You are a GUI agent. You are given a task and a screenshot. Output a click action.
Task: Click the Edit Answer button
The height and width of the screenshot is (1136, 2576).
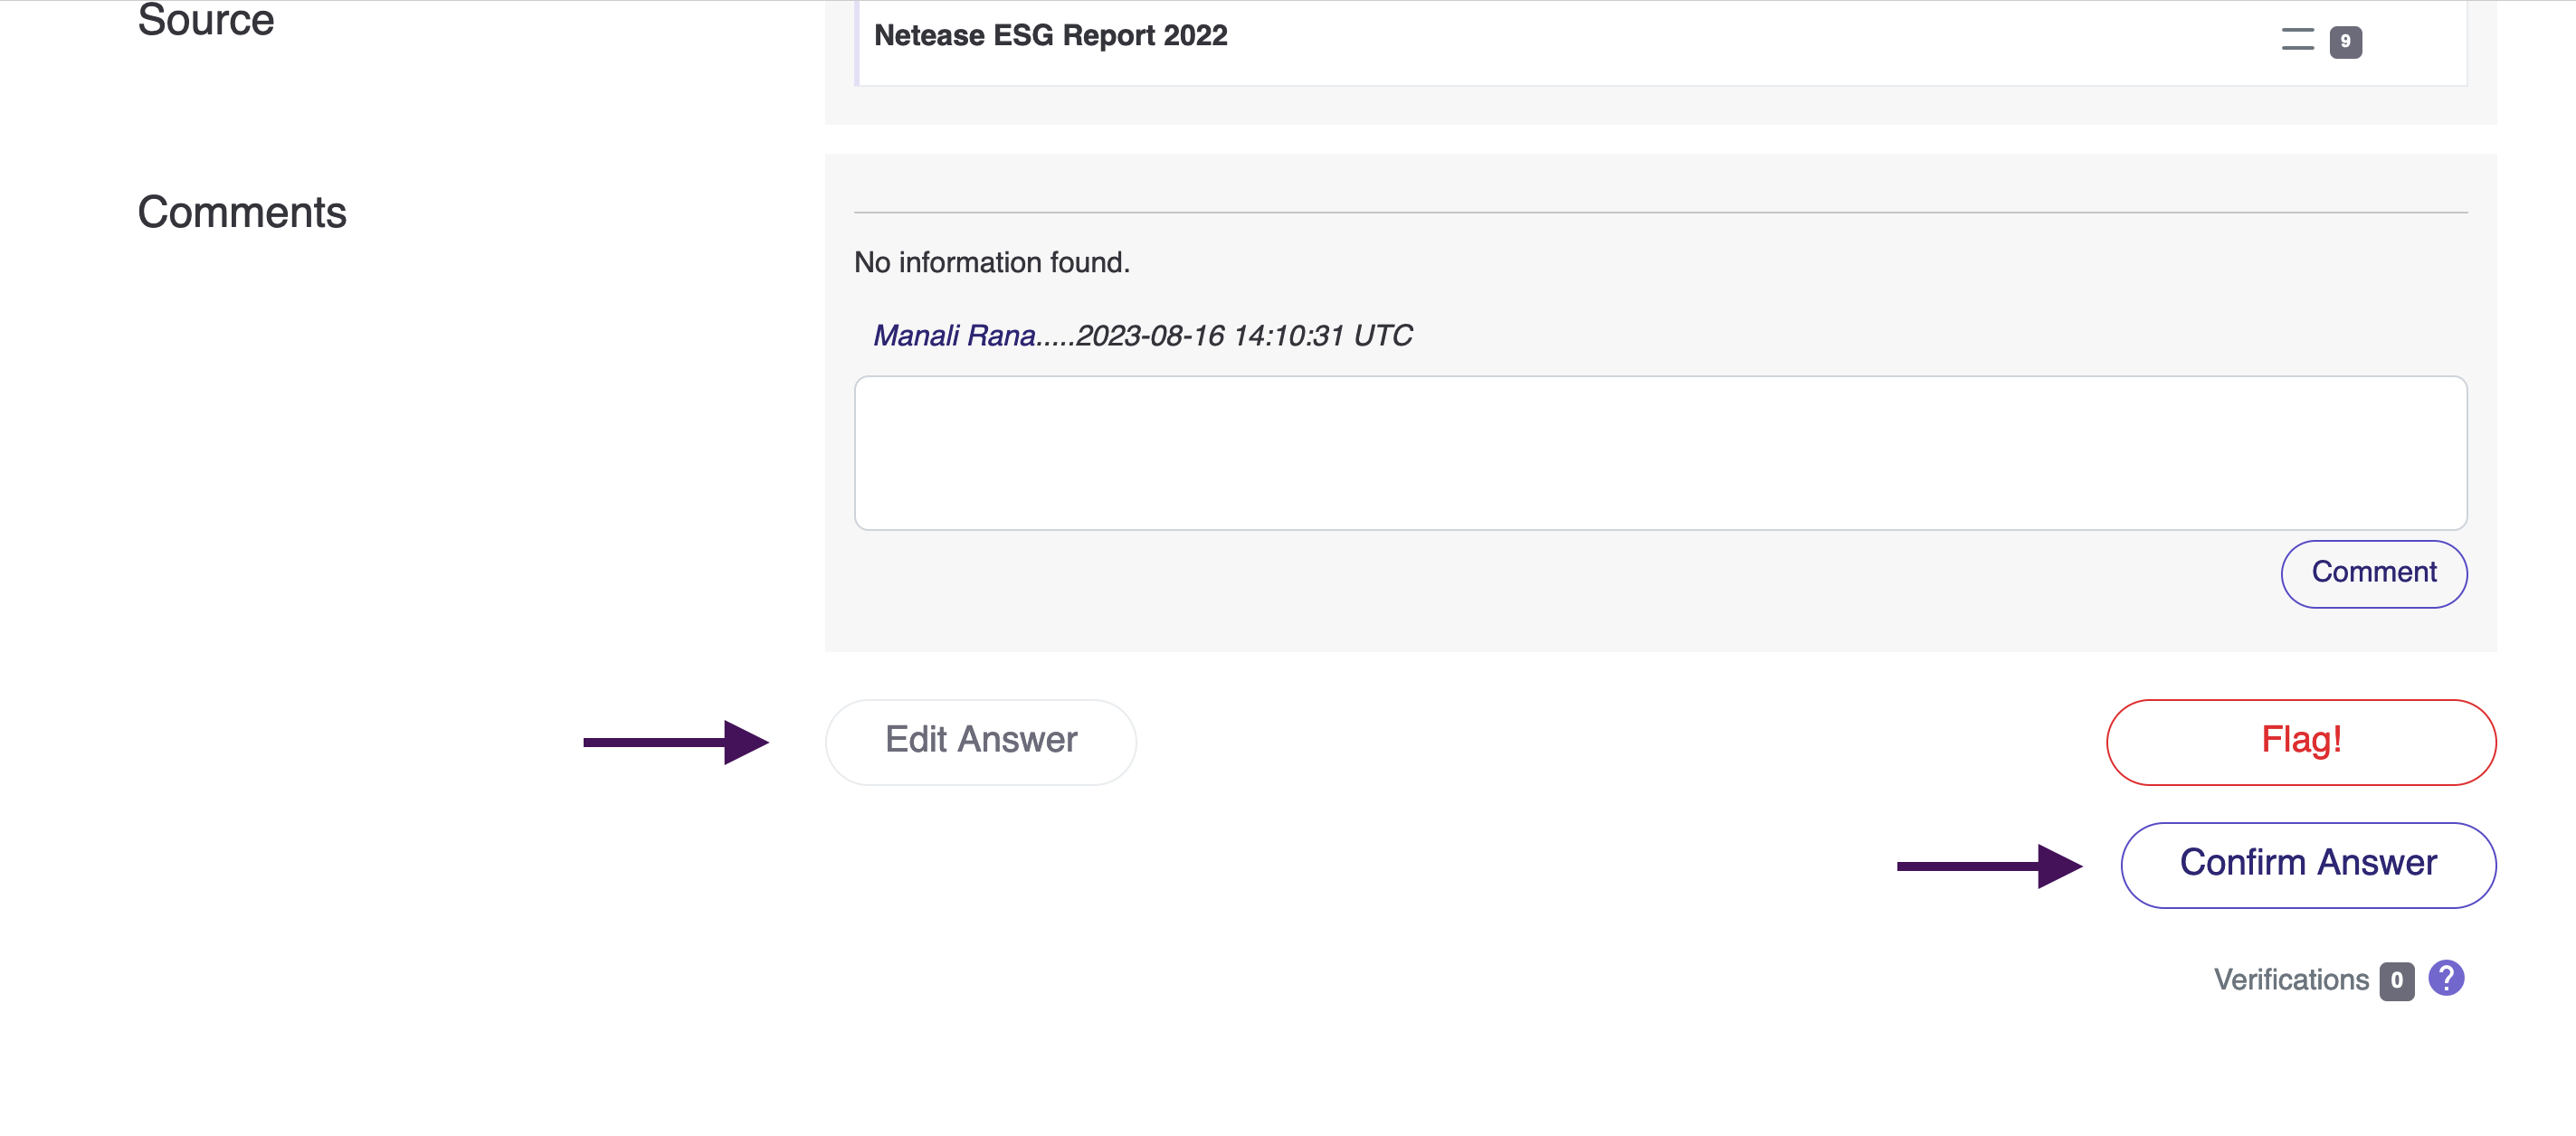pyautogui.click(x=980, y=741)
